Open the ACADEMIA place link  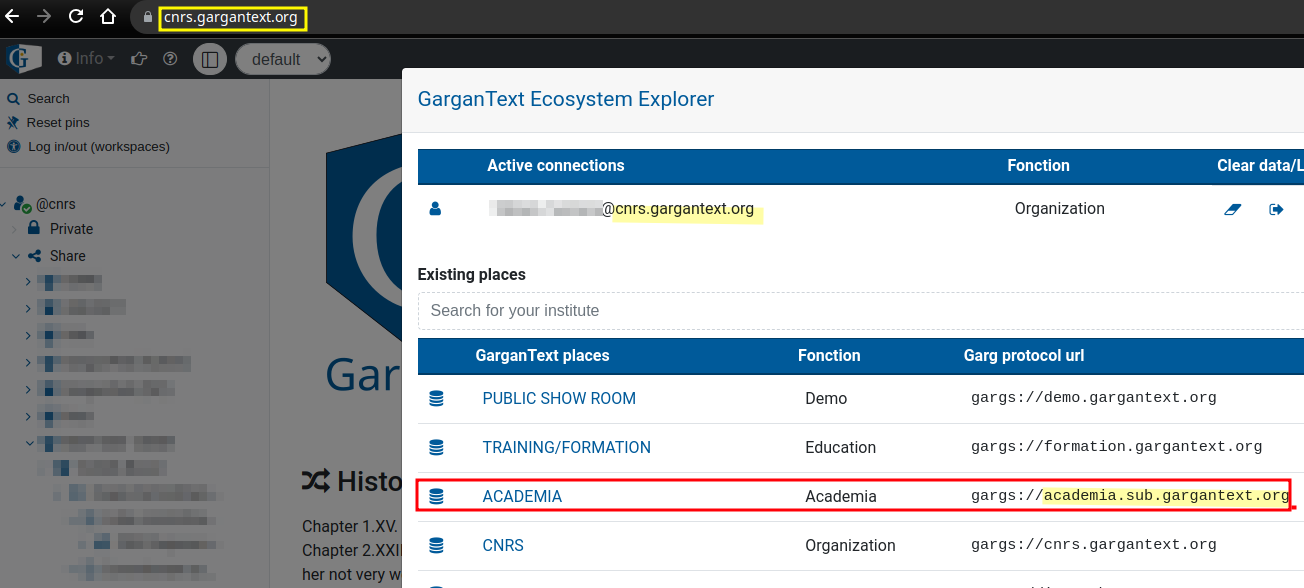pyautogui.click(x=522, y=496)
